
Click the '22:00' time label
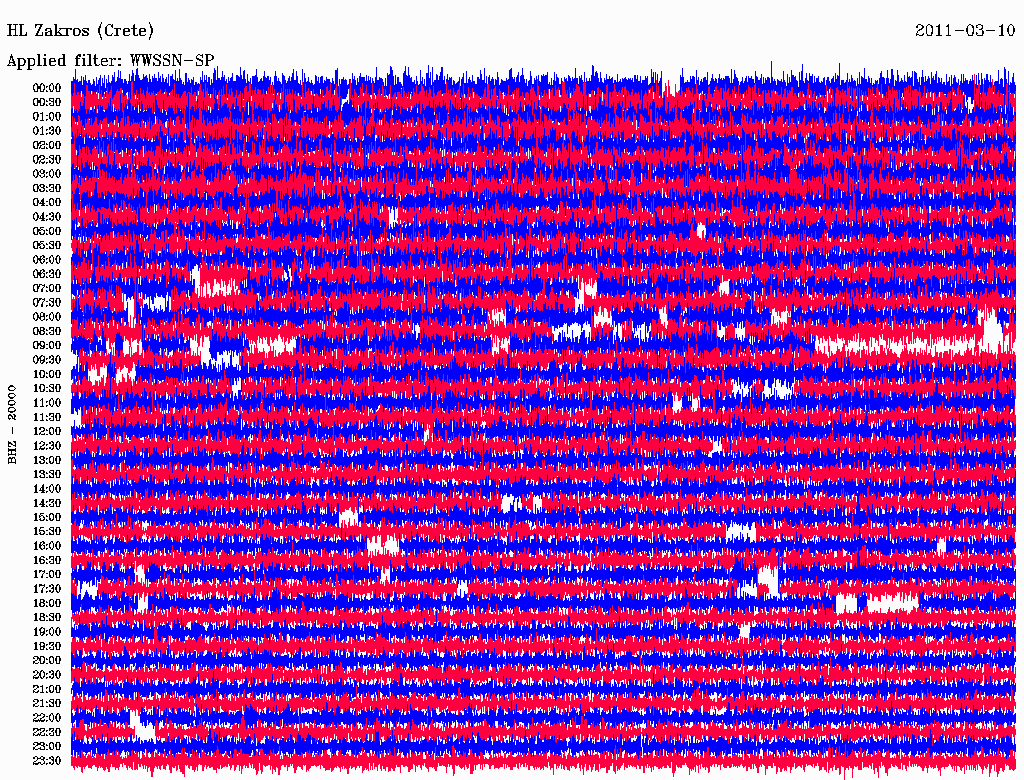tap(47, 718)
